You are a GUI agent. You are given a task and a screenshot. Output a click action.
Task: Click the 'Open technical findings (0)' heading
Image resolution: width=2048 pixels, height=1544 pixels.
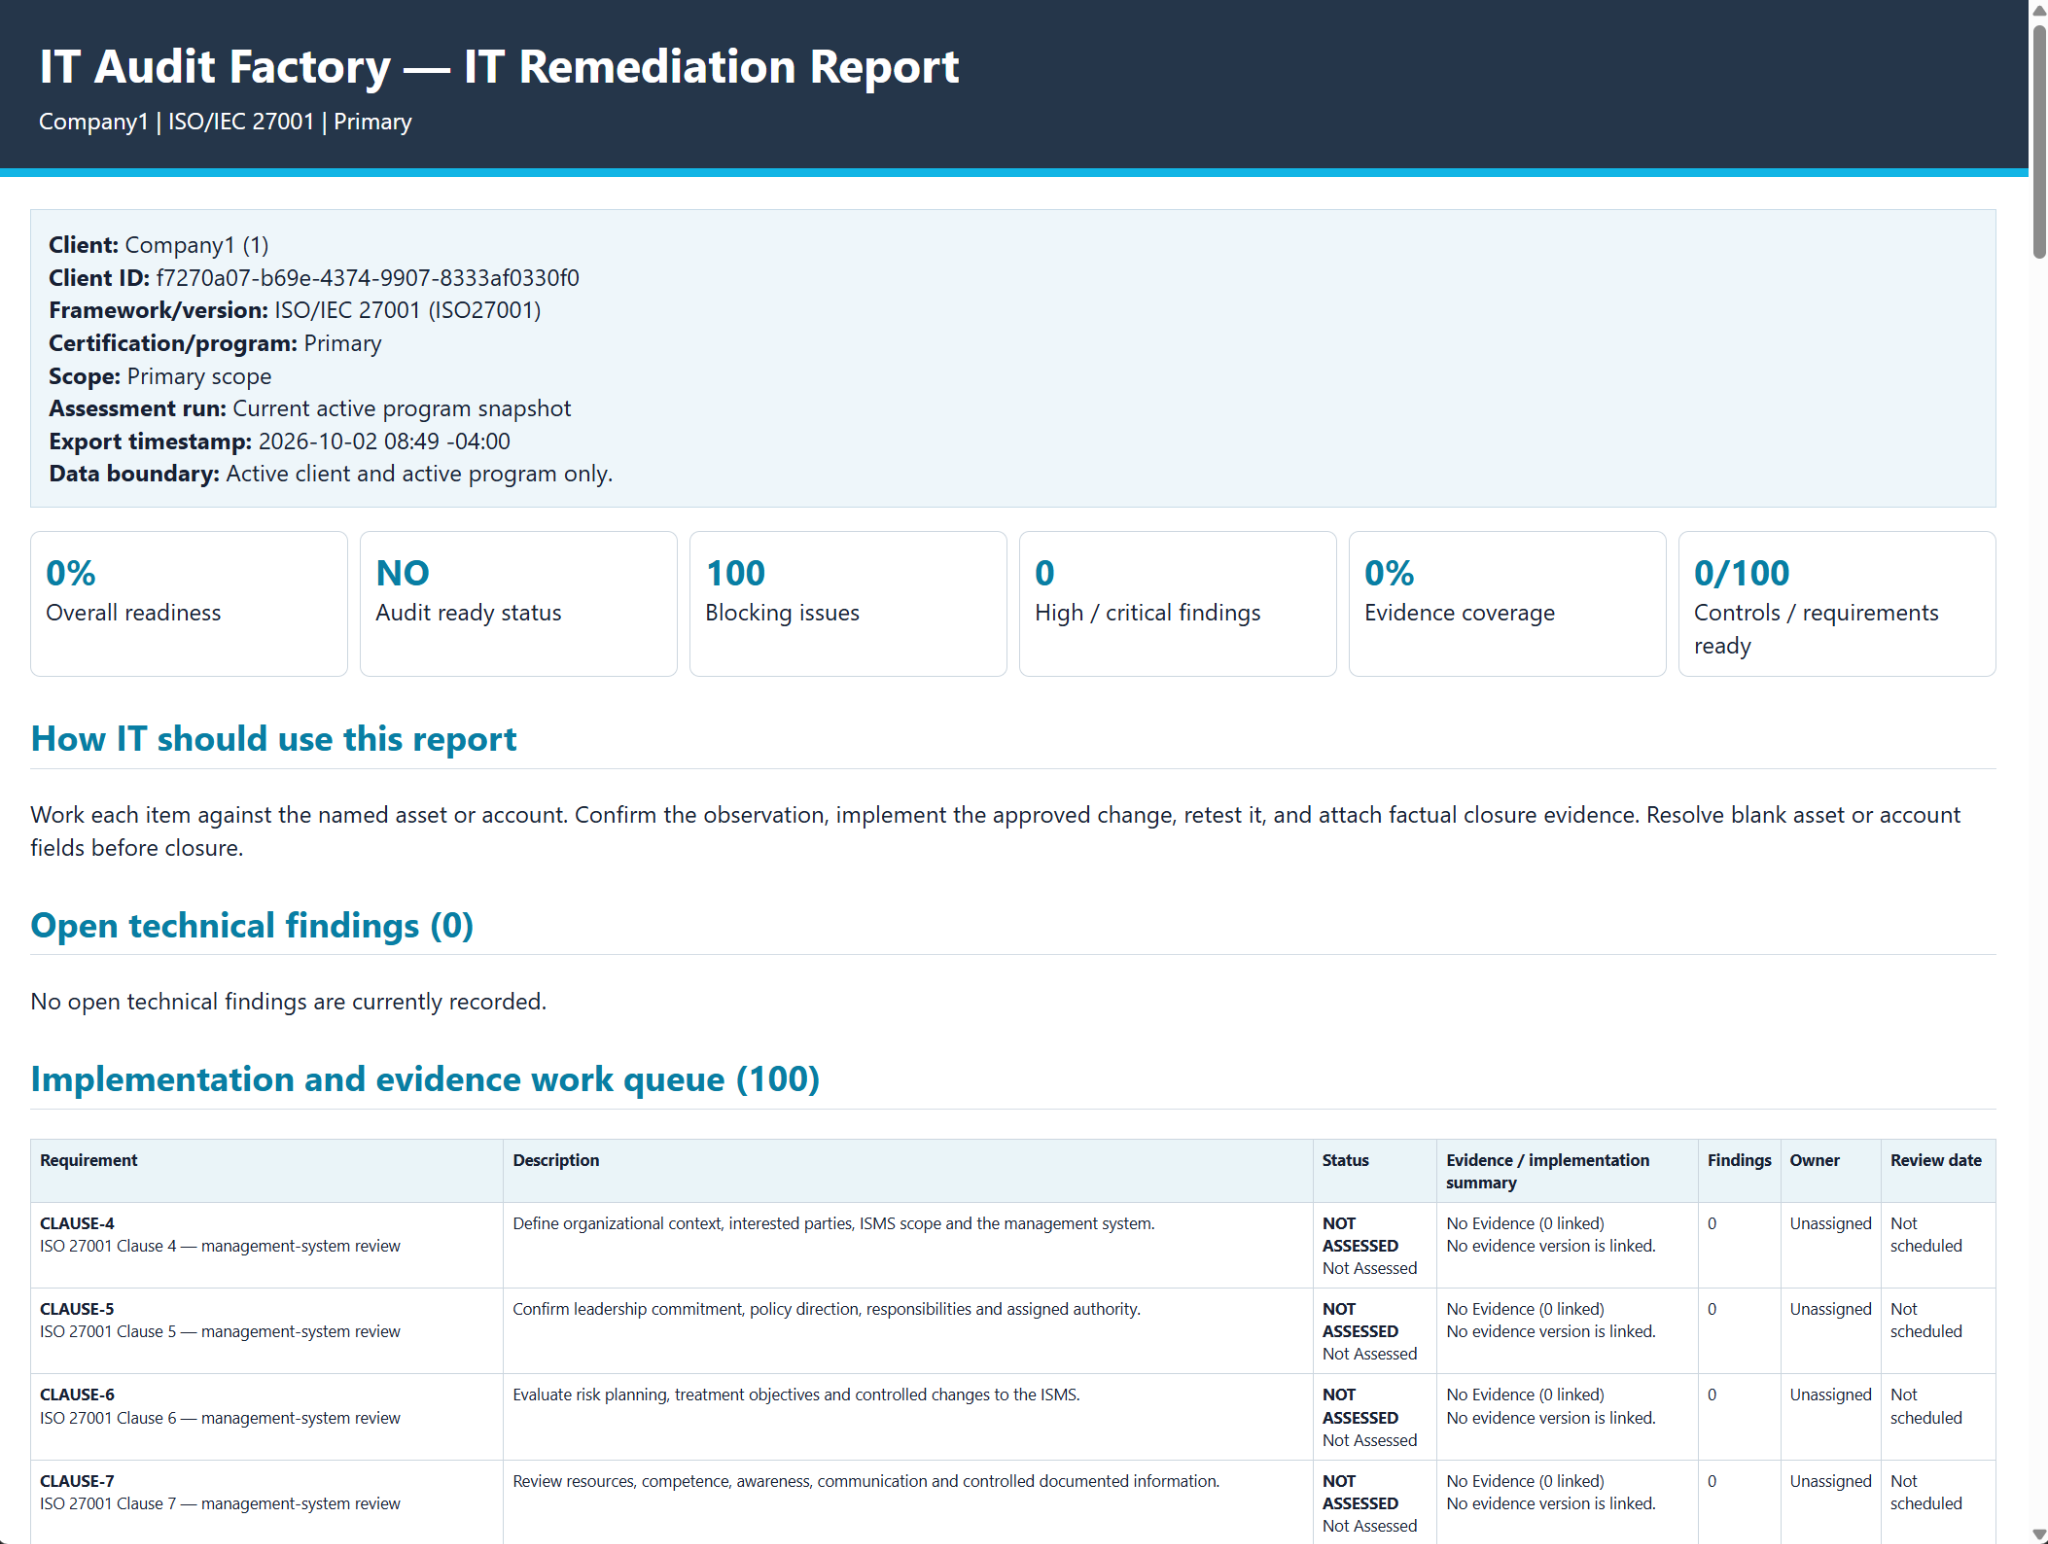pos(252,926)
